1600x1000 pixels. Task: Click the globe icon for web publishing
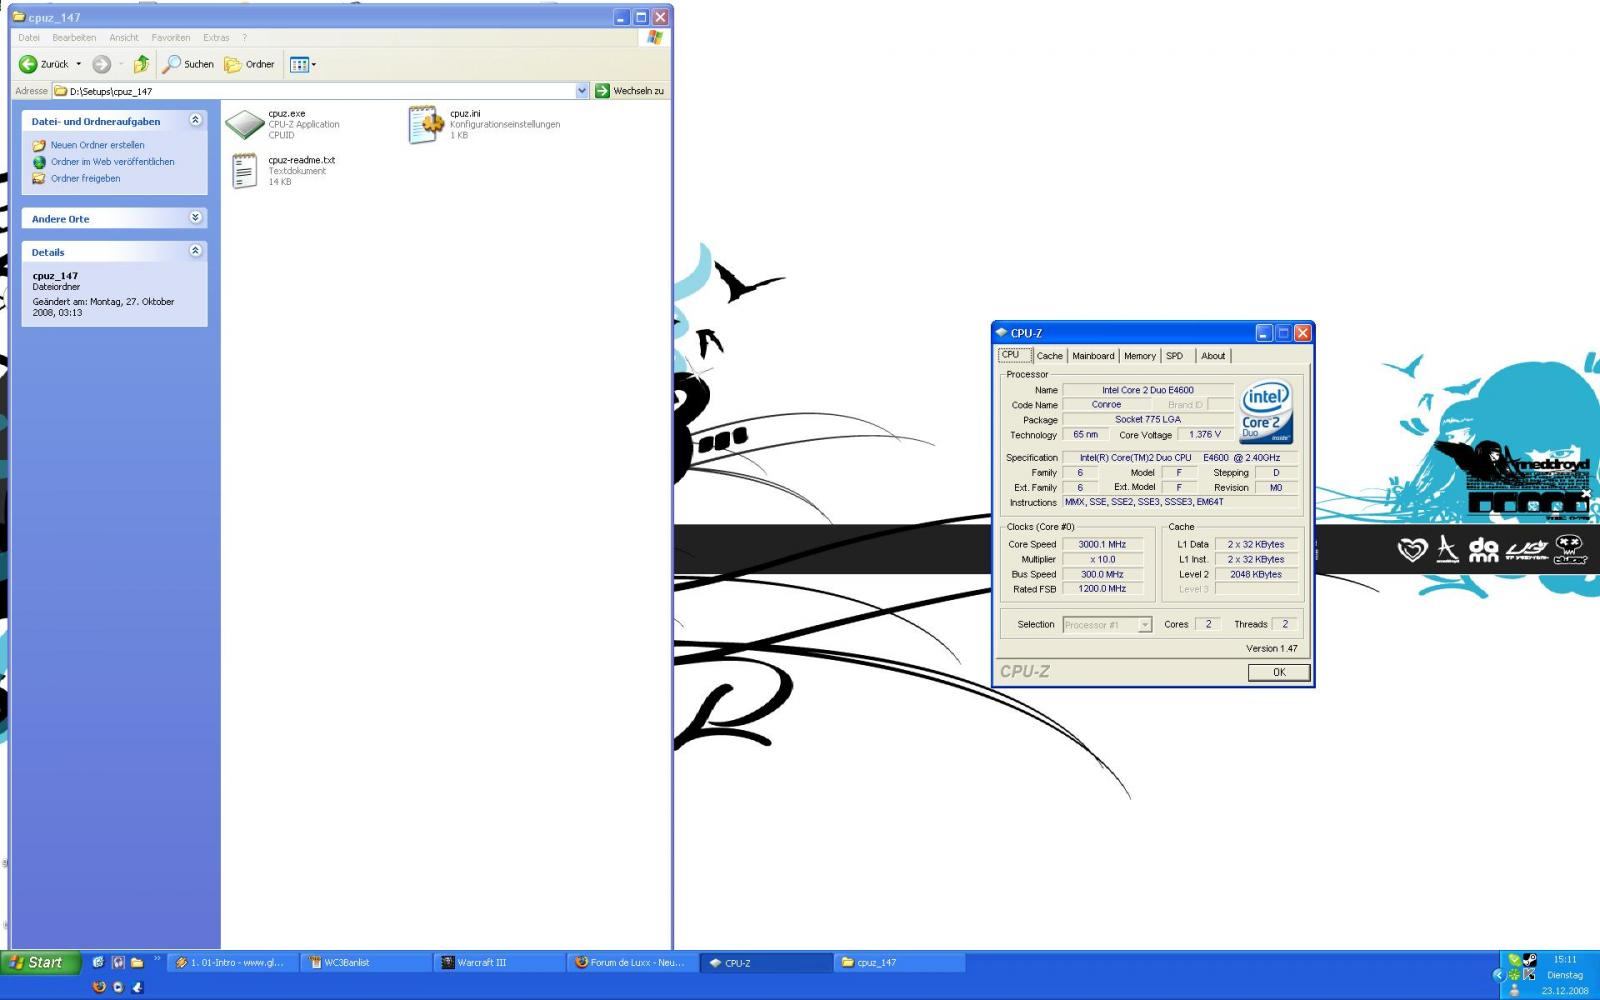(x=39, y=162)
